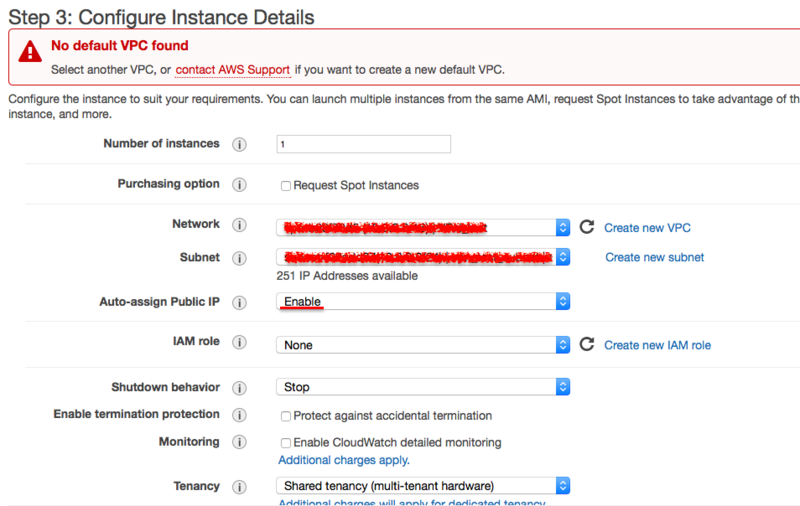Open the Tenancy dropdown
Image resolution: width=800 pixels, height=506 pixels.
click(x=423, y=486)
